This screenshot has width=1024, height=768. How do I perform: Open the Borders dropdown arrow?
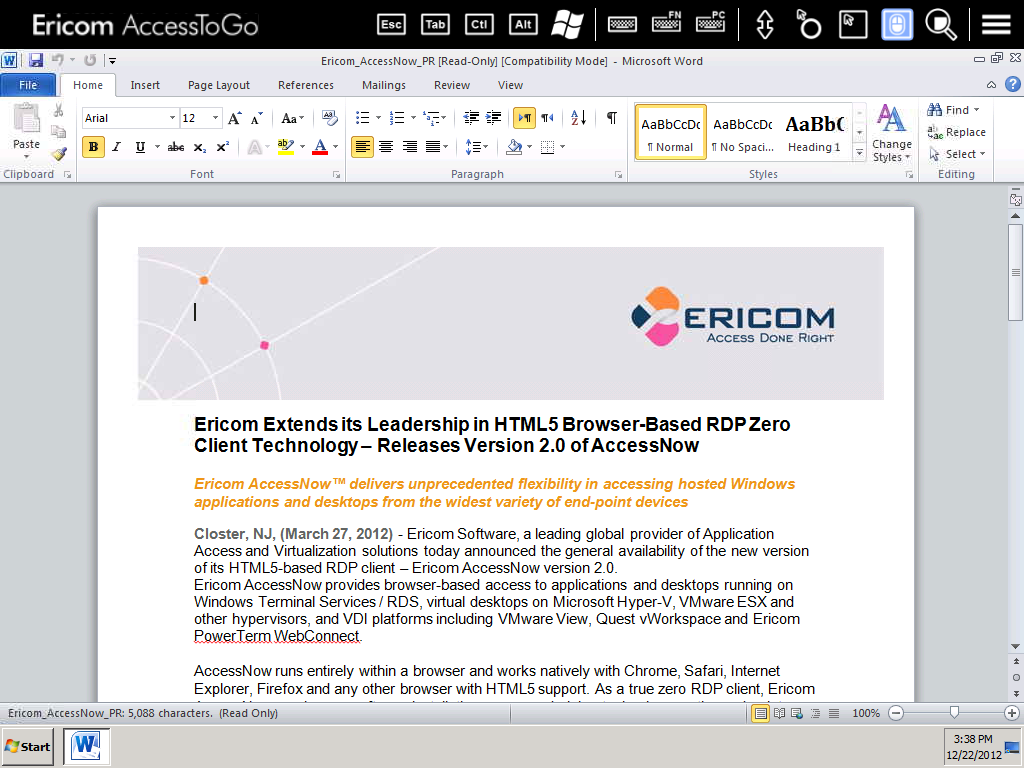[x=562, y=147]
